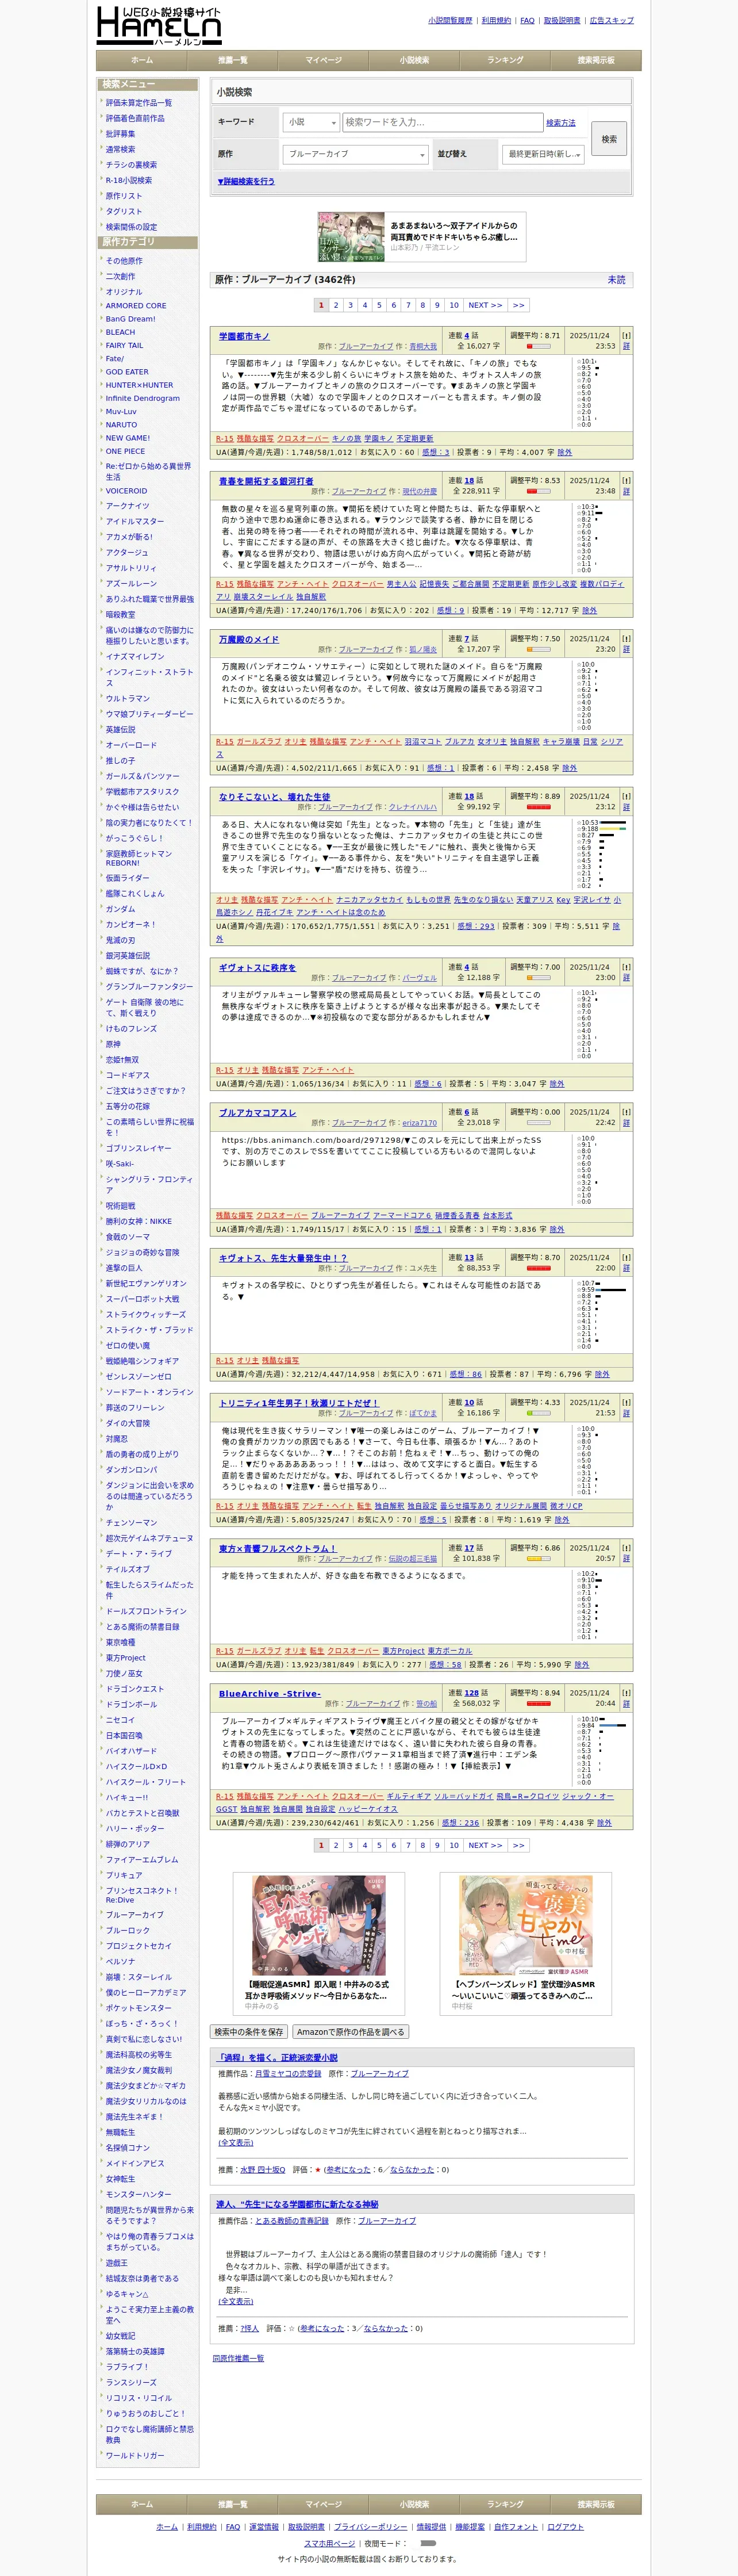The height and width of the screenshot is (2576, 738).
Task: Open the 詳 details link for 青春を開拓する銀河打者
Action: pos(626,491)
